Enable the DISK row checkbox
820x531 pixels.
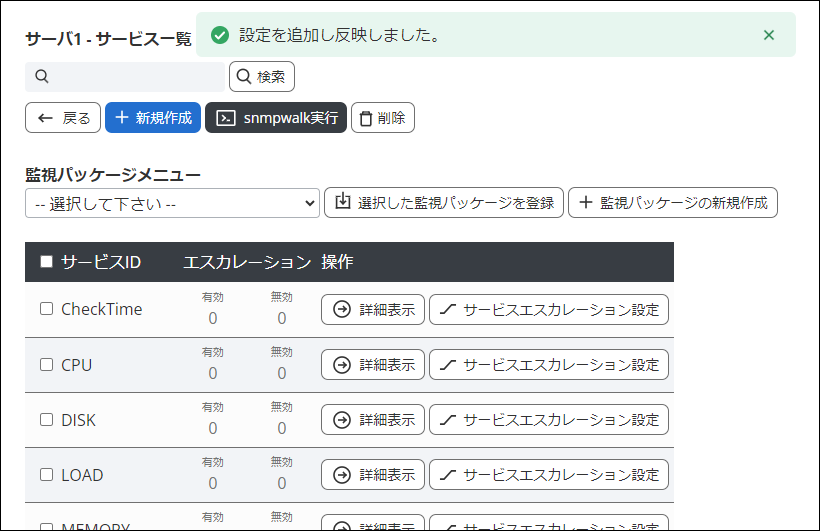(46, 420)
